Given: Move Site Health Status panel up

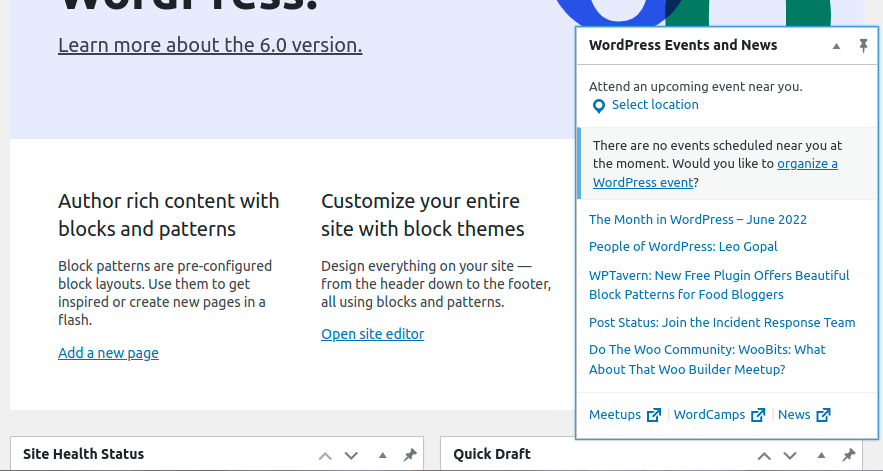Looking at the screenshot, I should (325, 455).
